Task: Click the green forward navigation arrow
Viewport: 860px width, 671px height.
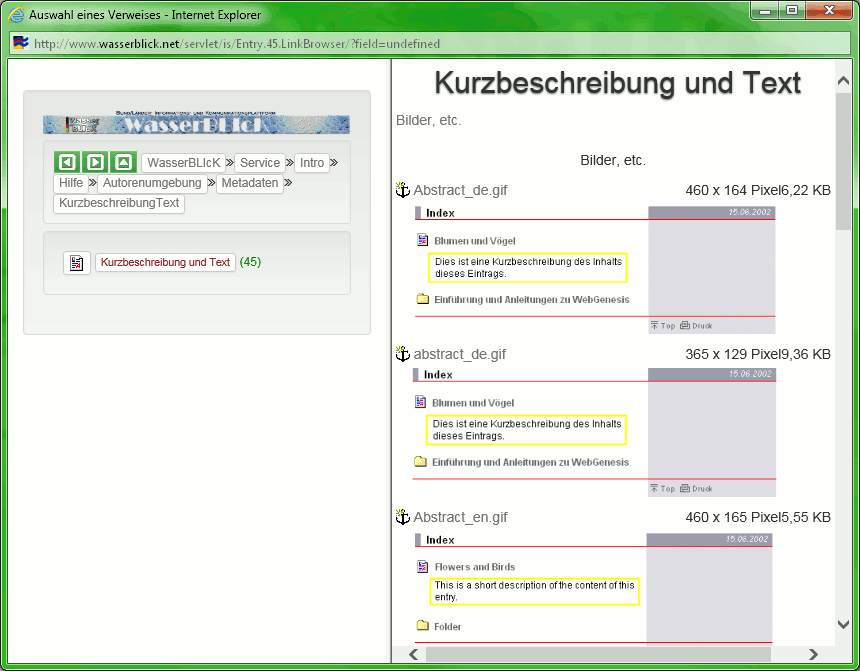Action: (95, 162)
